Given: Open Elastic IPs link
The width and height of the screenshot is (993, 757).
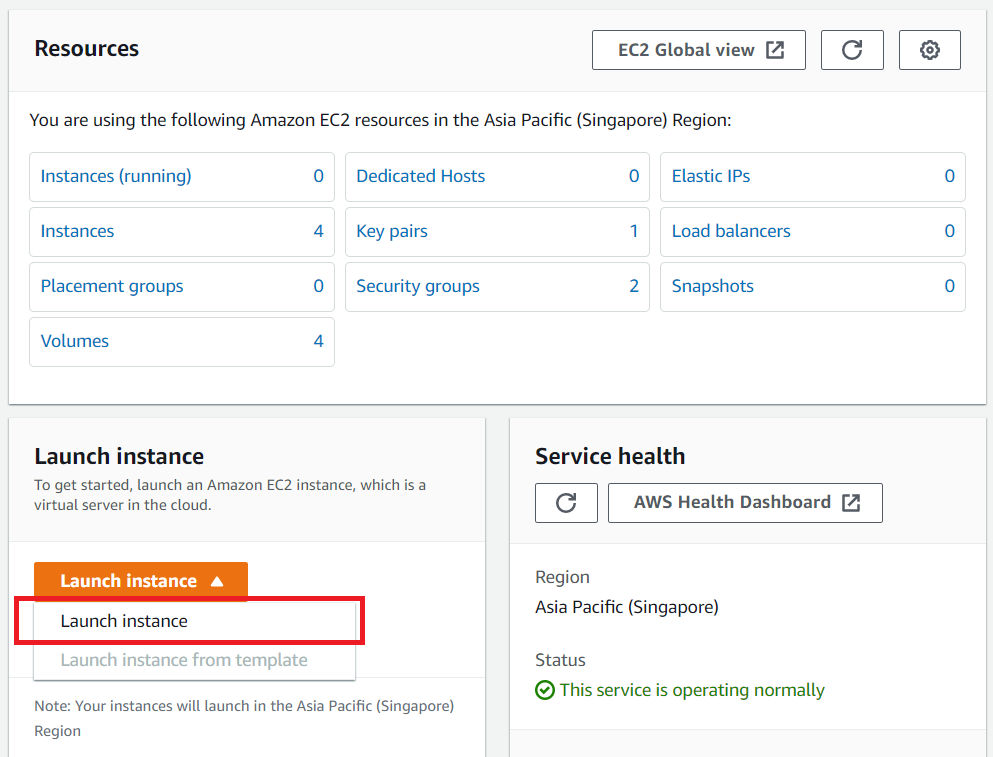Looking at the screenshot, I should pyautogui.click(x=711, y=176).
